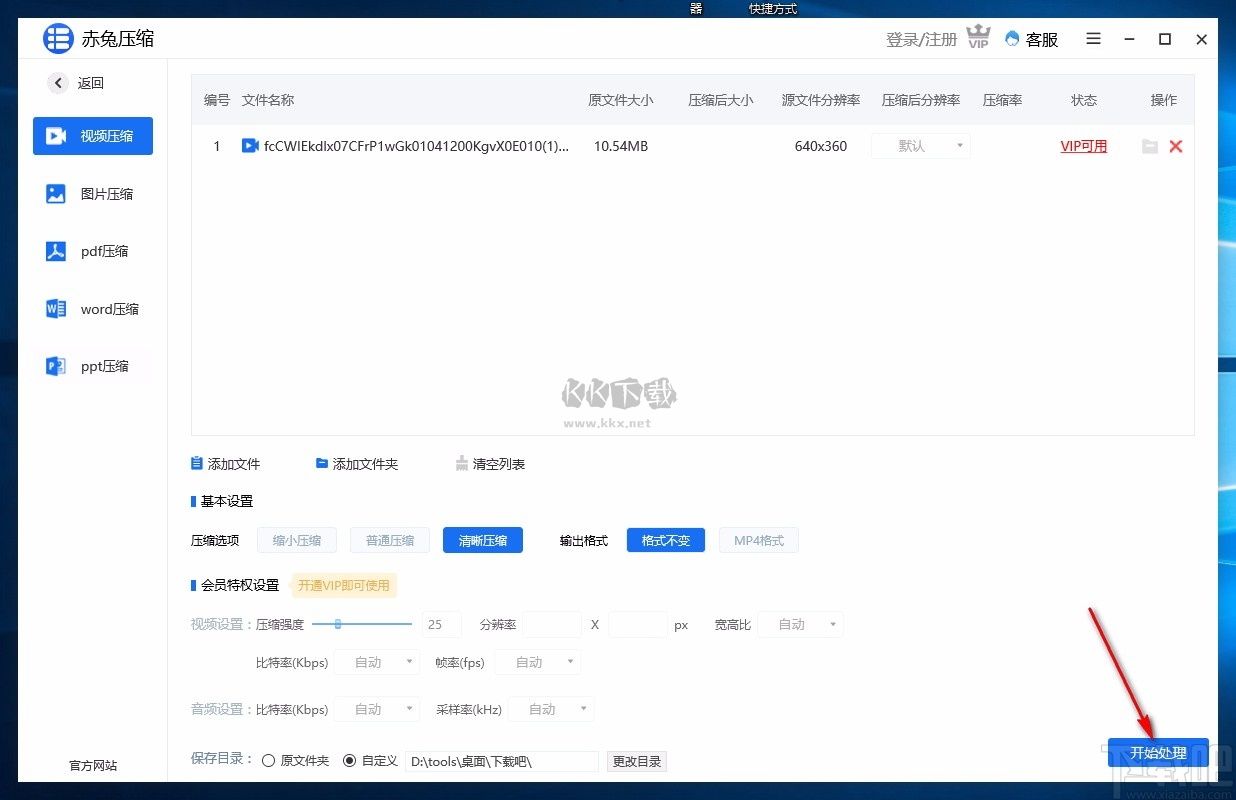This screenshot has height=800, width=1236.
Task: Choose the 自定义 save option
Action: coord(352,760)
